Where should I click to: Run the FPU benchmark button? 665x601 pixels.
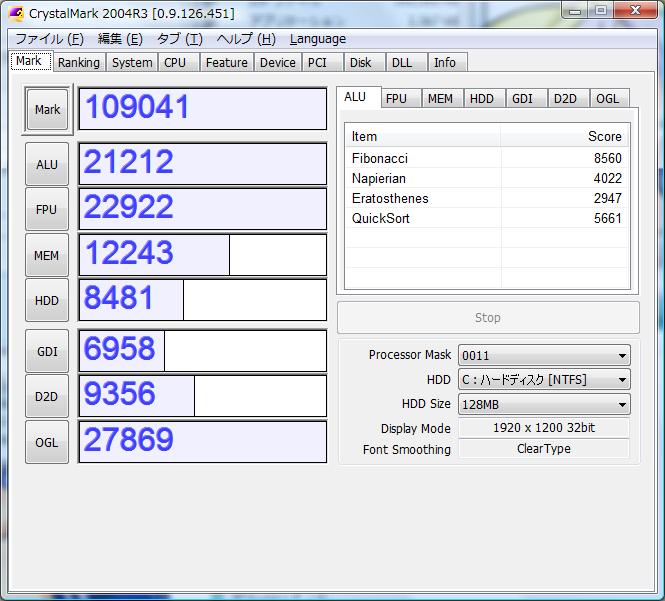[47, 210]
